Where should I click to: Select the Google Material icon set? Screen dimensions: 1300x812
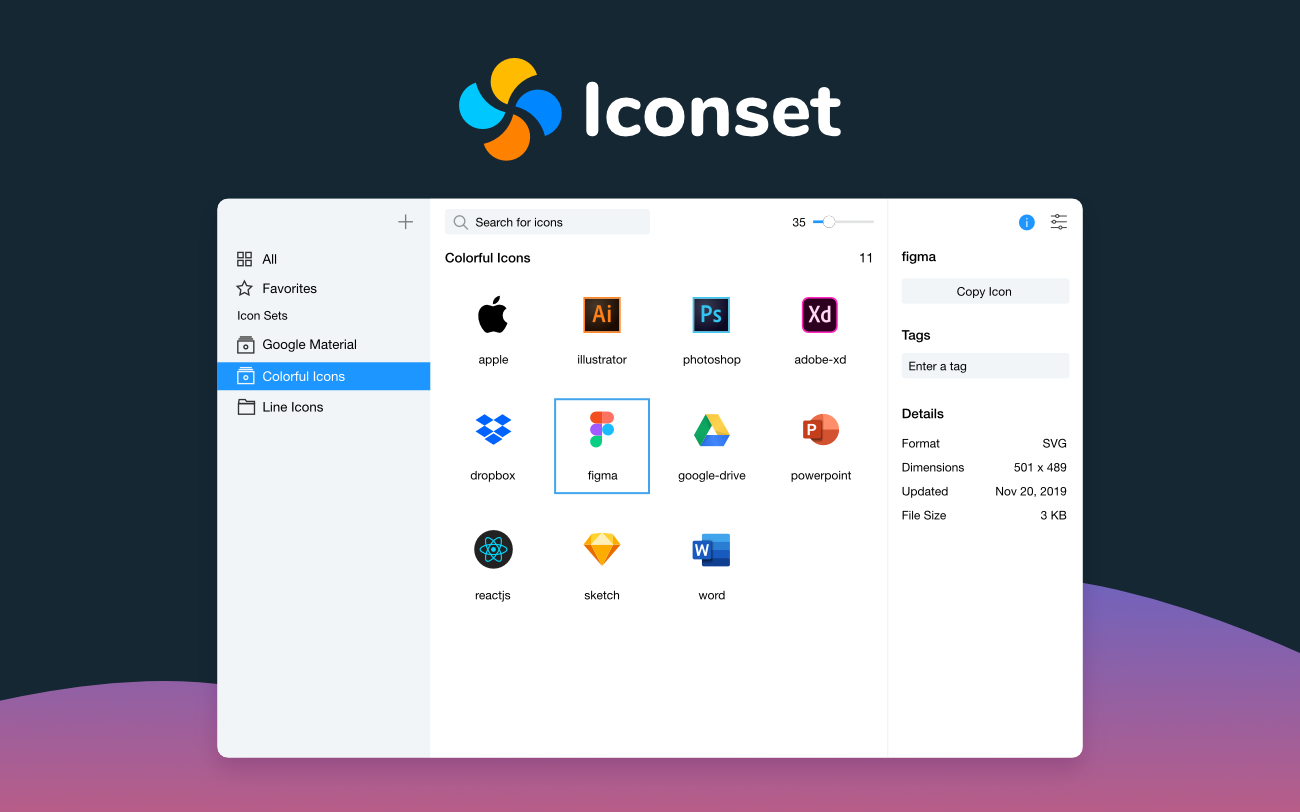click(310, 344)
